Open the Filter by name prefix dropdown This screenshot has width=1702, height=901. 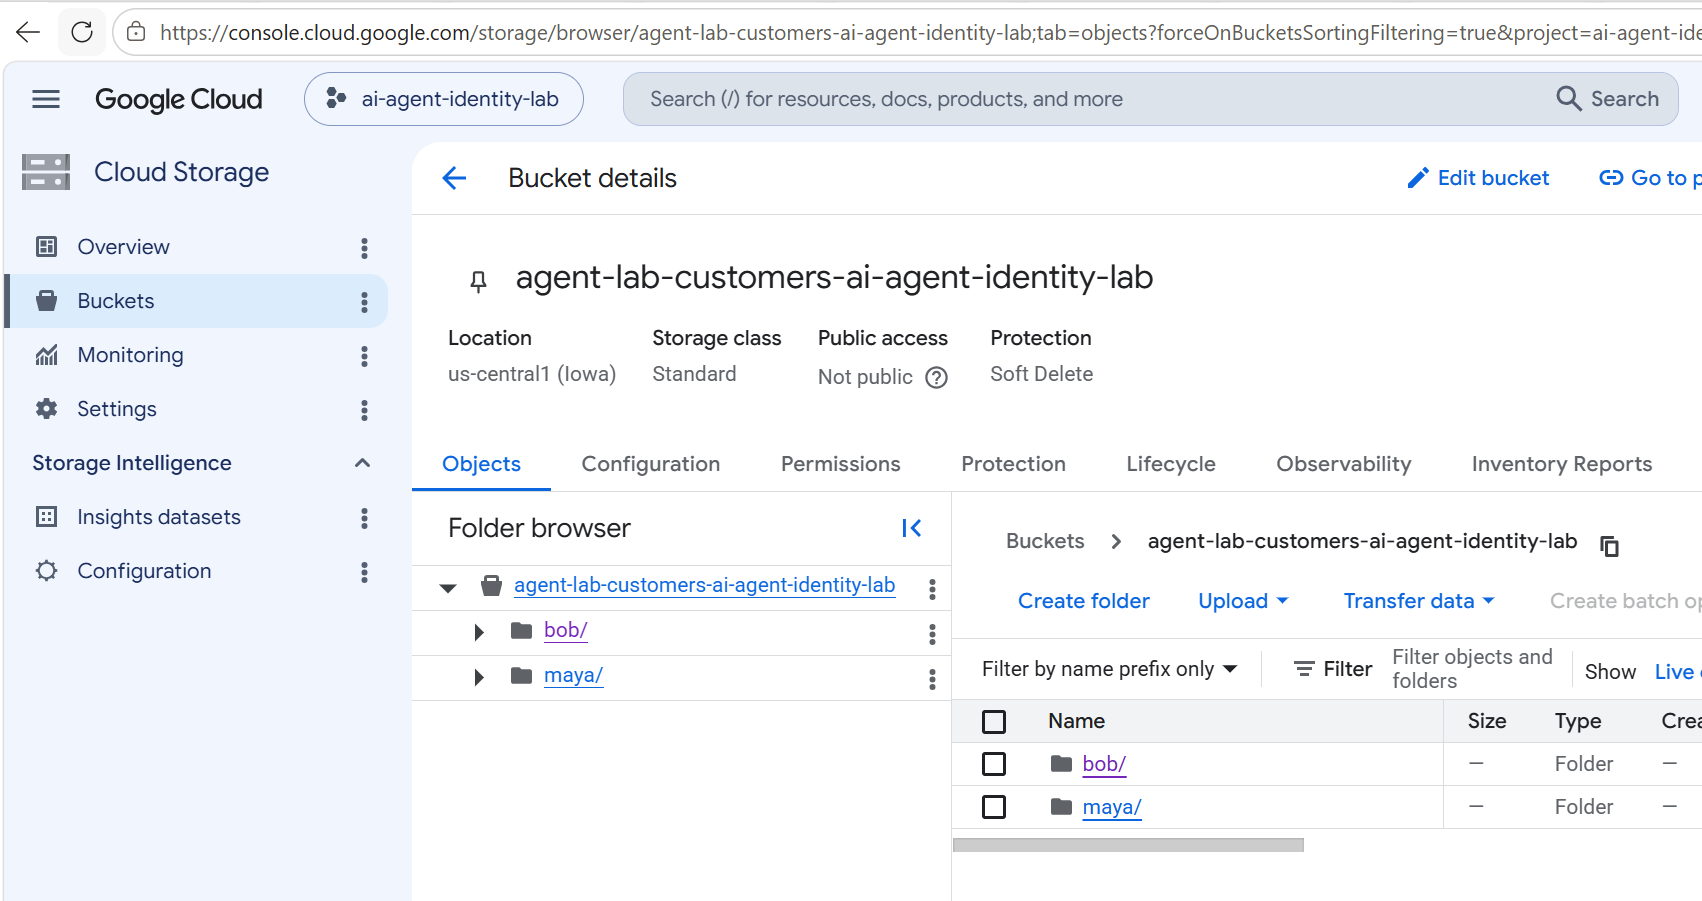coord(1110,669)
